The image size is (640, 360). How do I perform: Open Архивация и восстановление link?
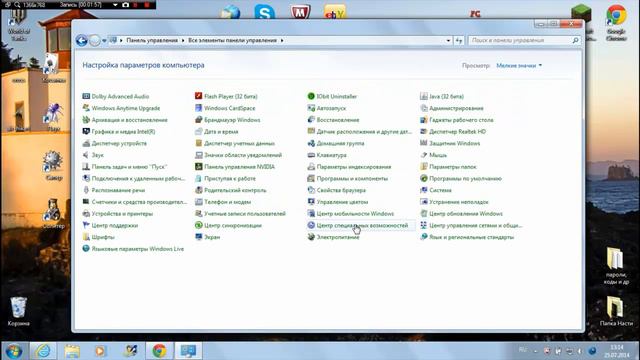point(129,120)
